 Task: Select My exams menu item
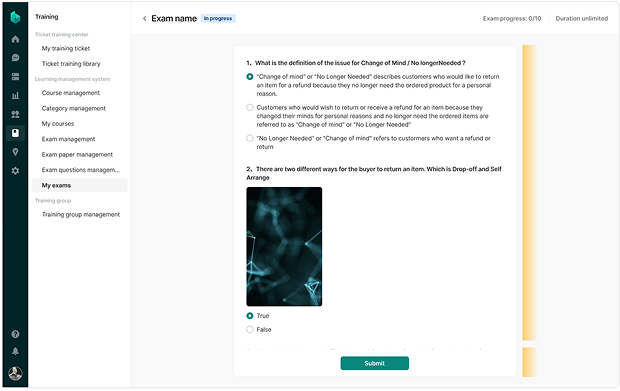(79, 185)
